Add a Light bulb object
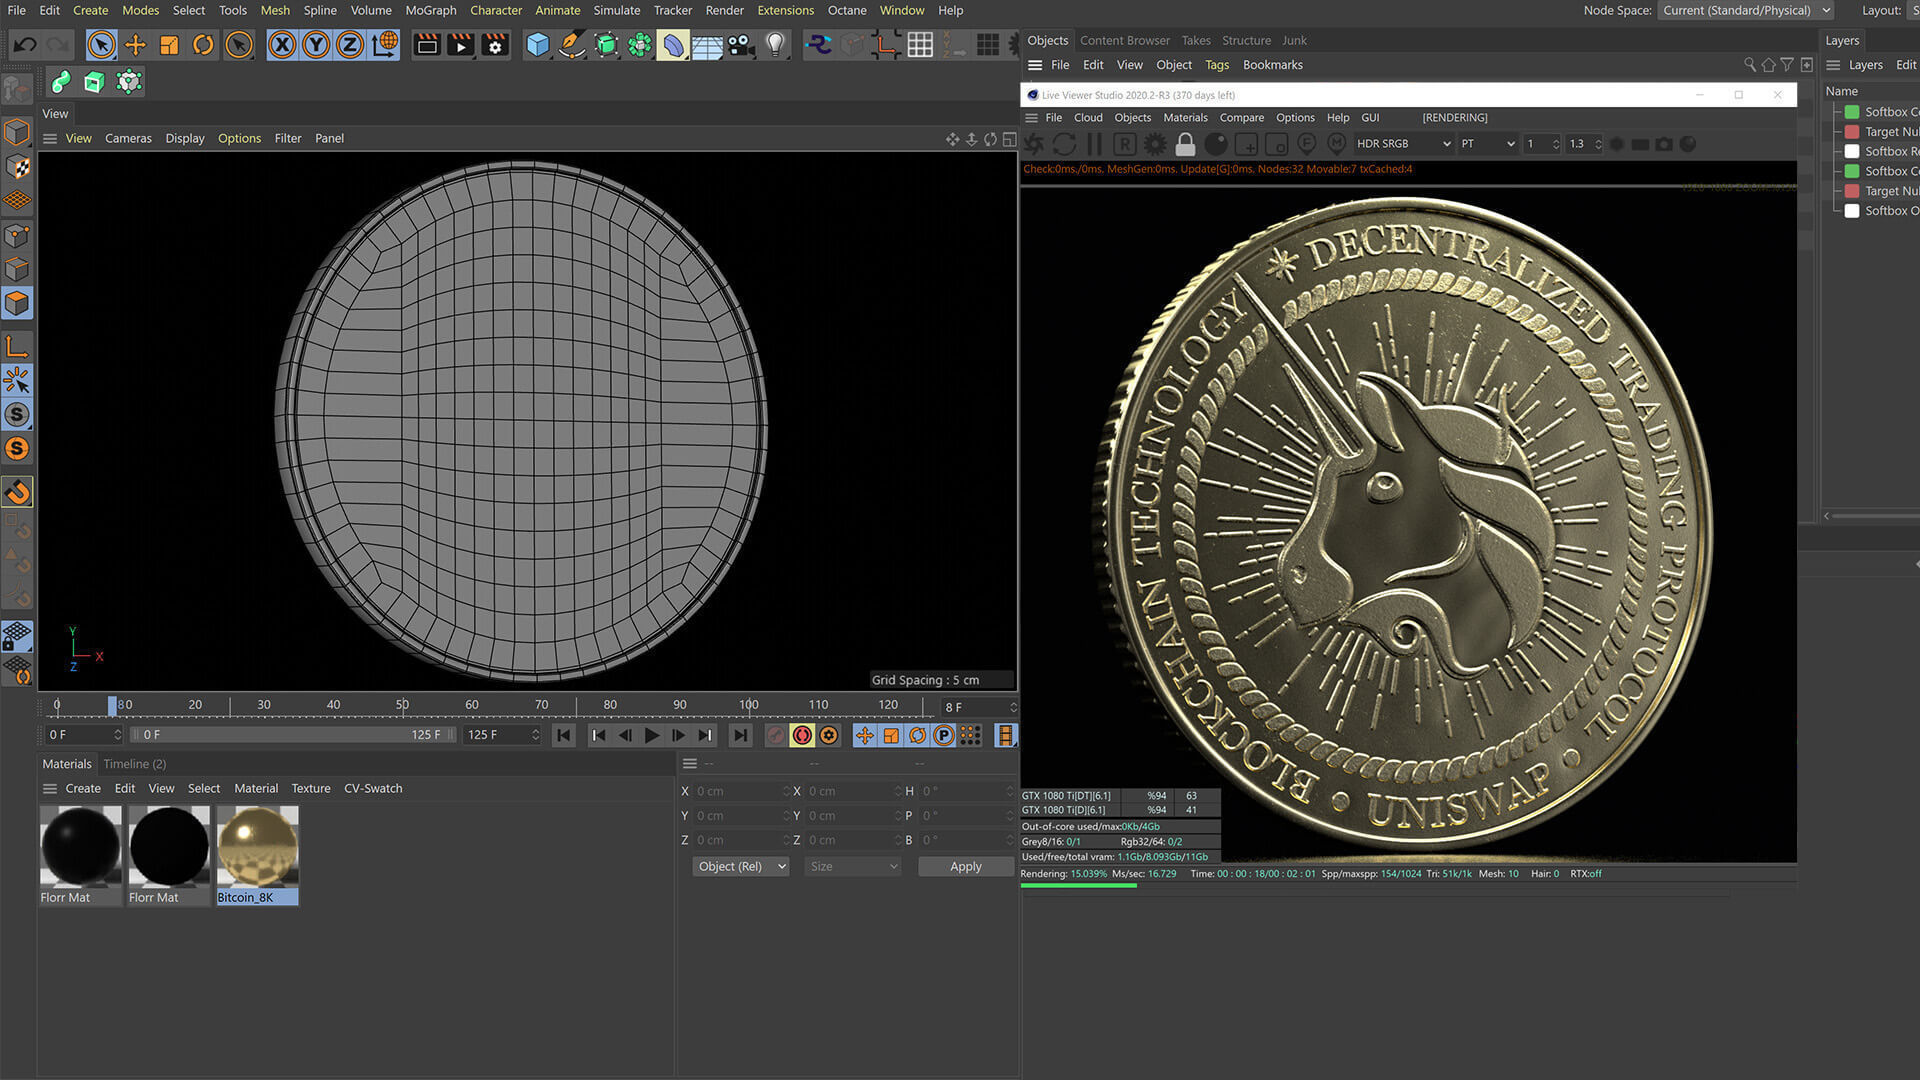This screenshot has width=1920, height=1080. 775,45
